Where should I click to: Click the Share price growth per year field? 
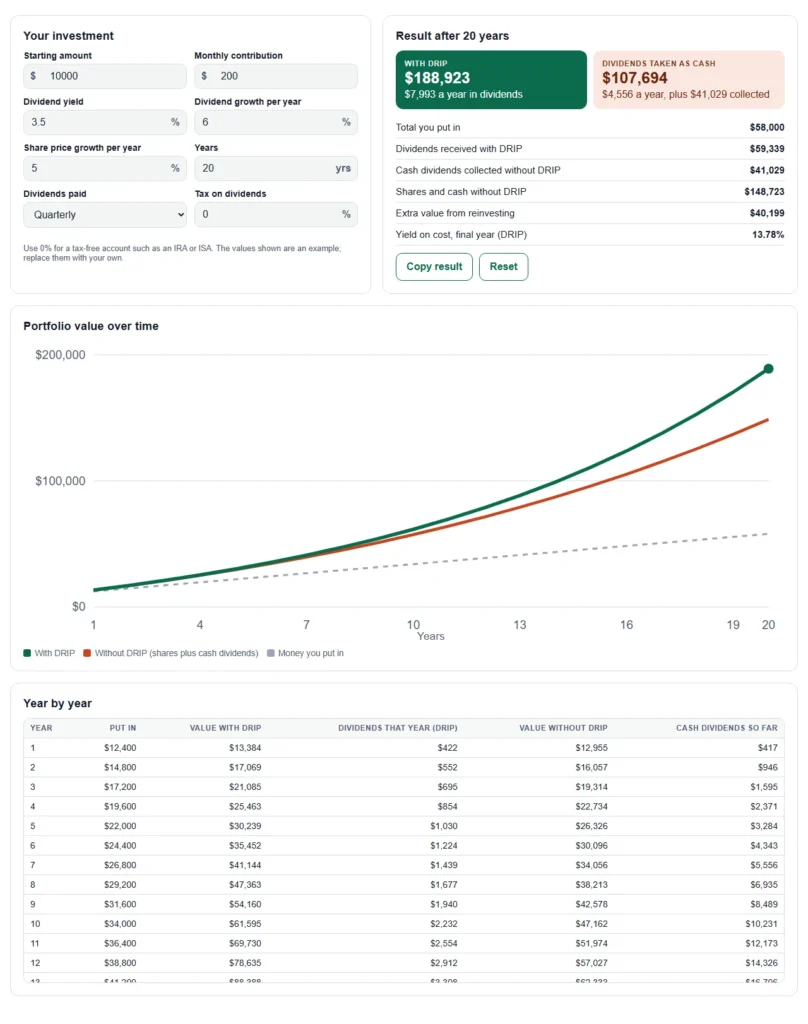click(105, 168)
